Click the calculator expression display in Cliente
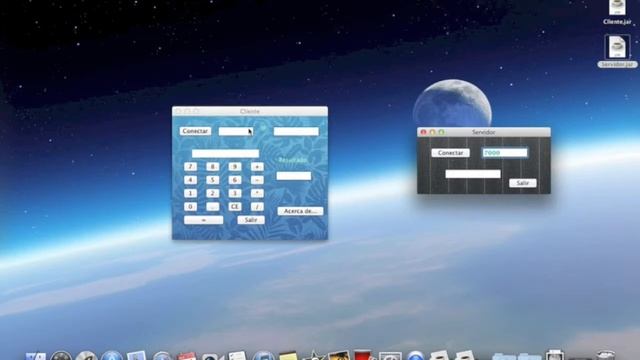640x360 pixels. click(225, 153)
